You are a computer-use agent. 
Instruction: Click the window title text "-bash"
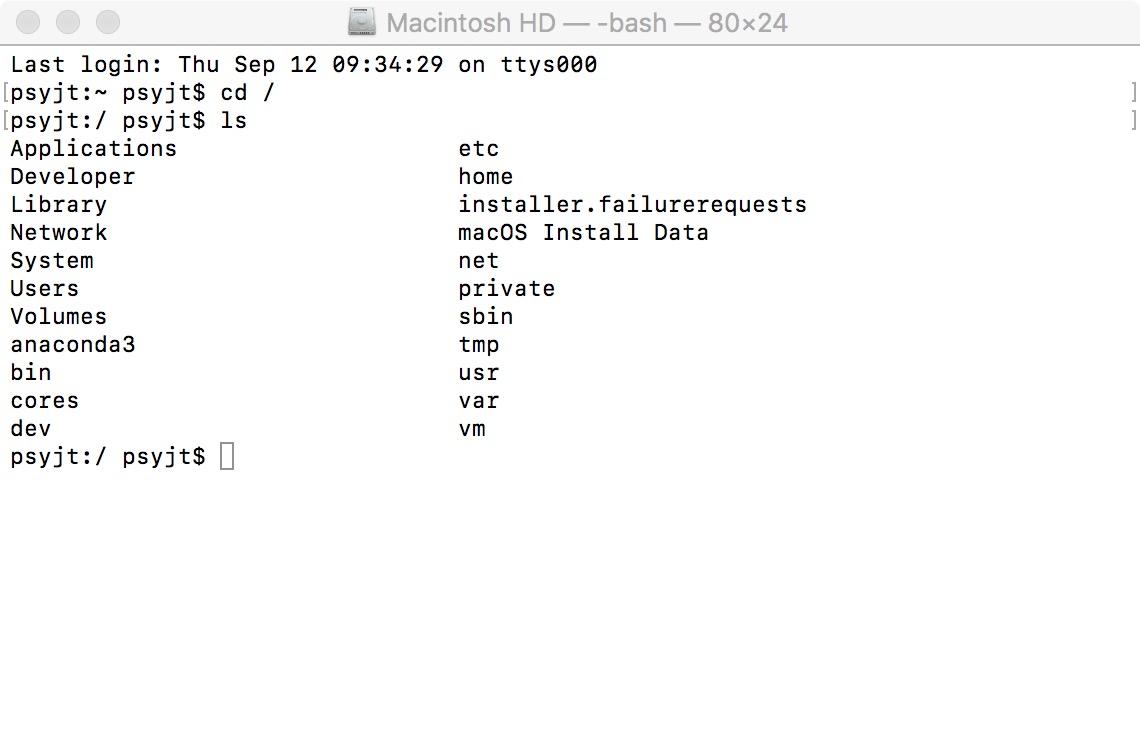pos(641,23)
